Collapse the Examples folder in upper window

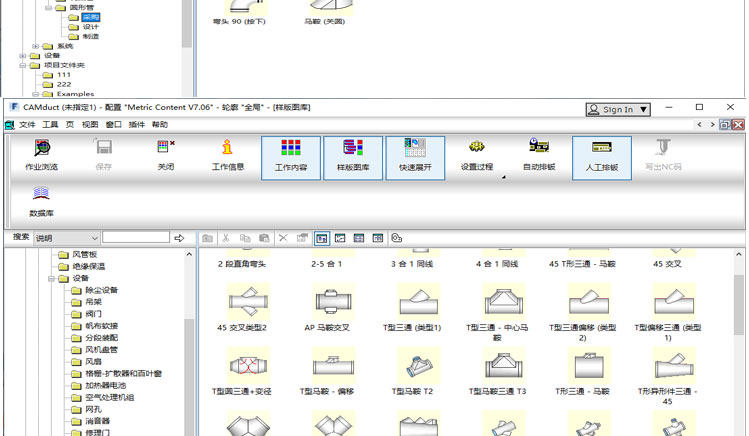click(x=35, y=94)
